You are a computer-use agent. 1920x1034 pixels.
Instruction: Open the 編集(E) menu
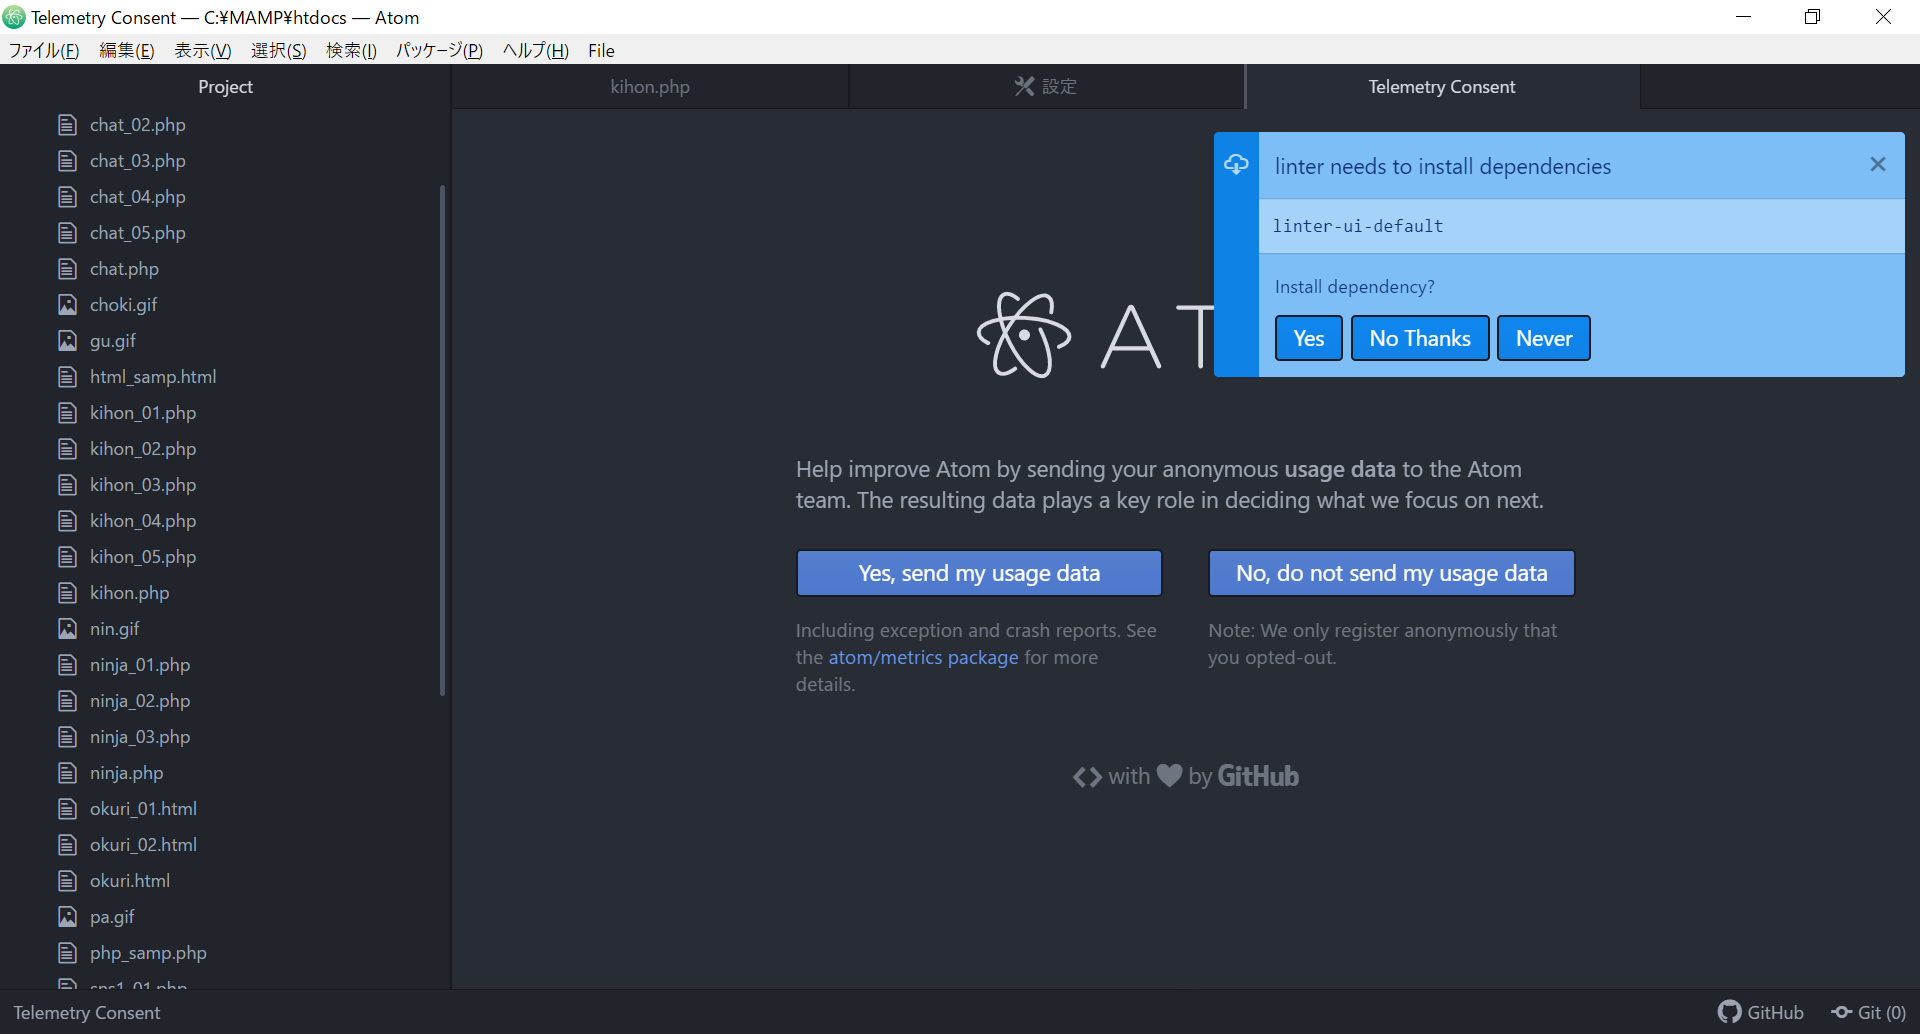[127, 50]
